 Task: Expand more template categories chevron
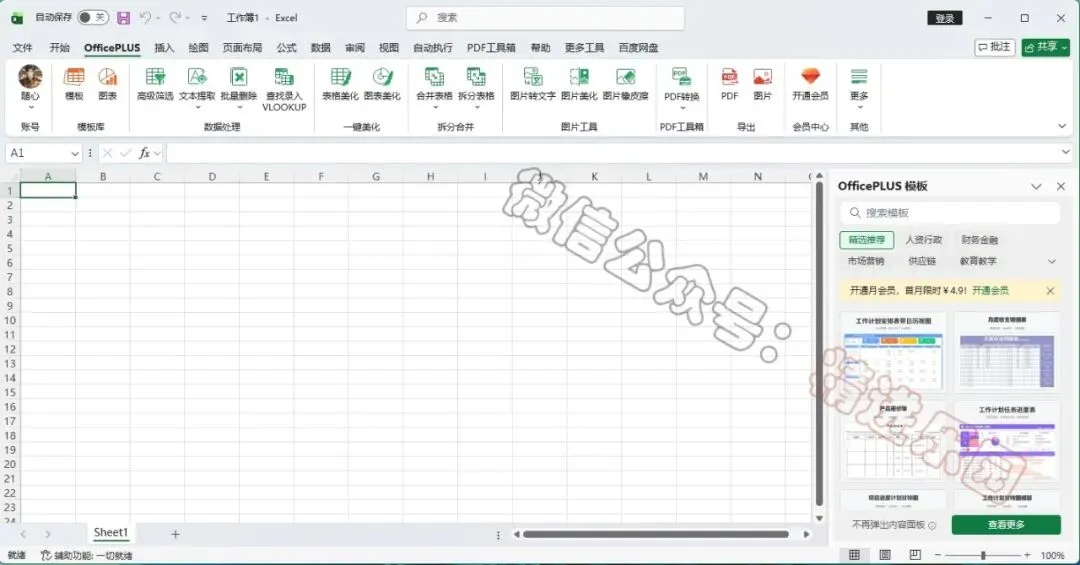click(x=1052, y=261)
